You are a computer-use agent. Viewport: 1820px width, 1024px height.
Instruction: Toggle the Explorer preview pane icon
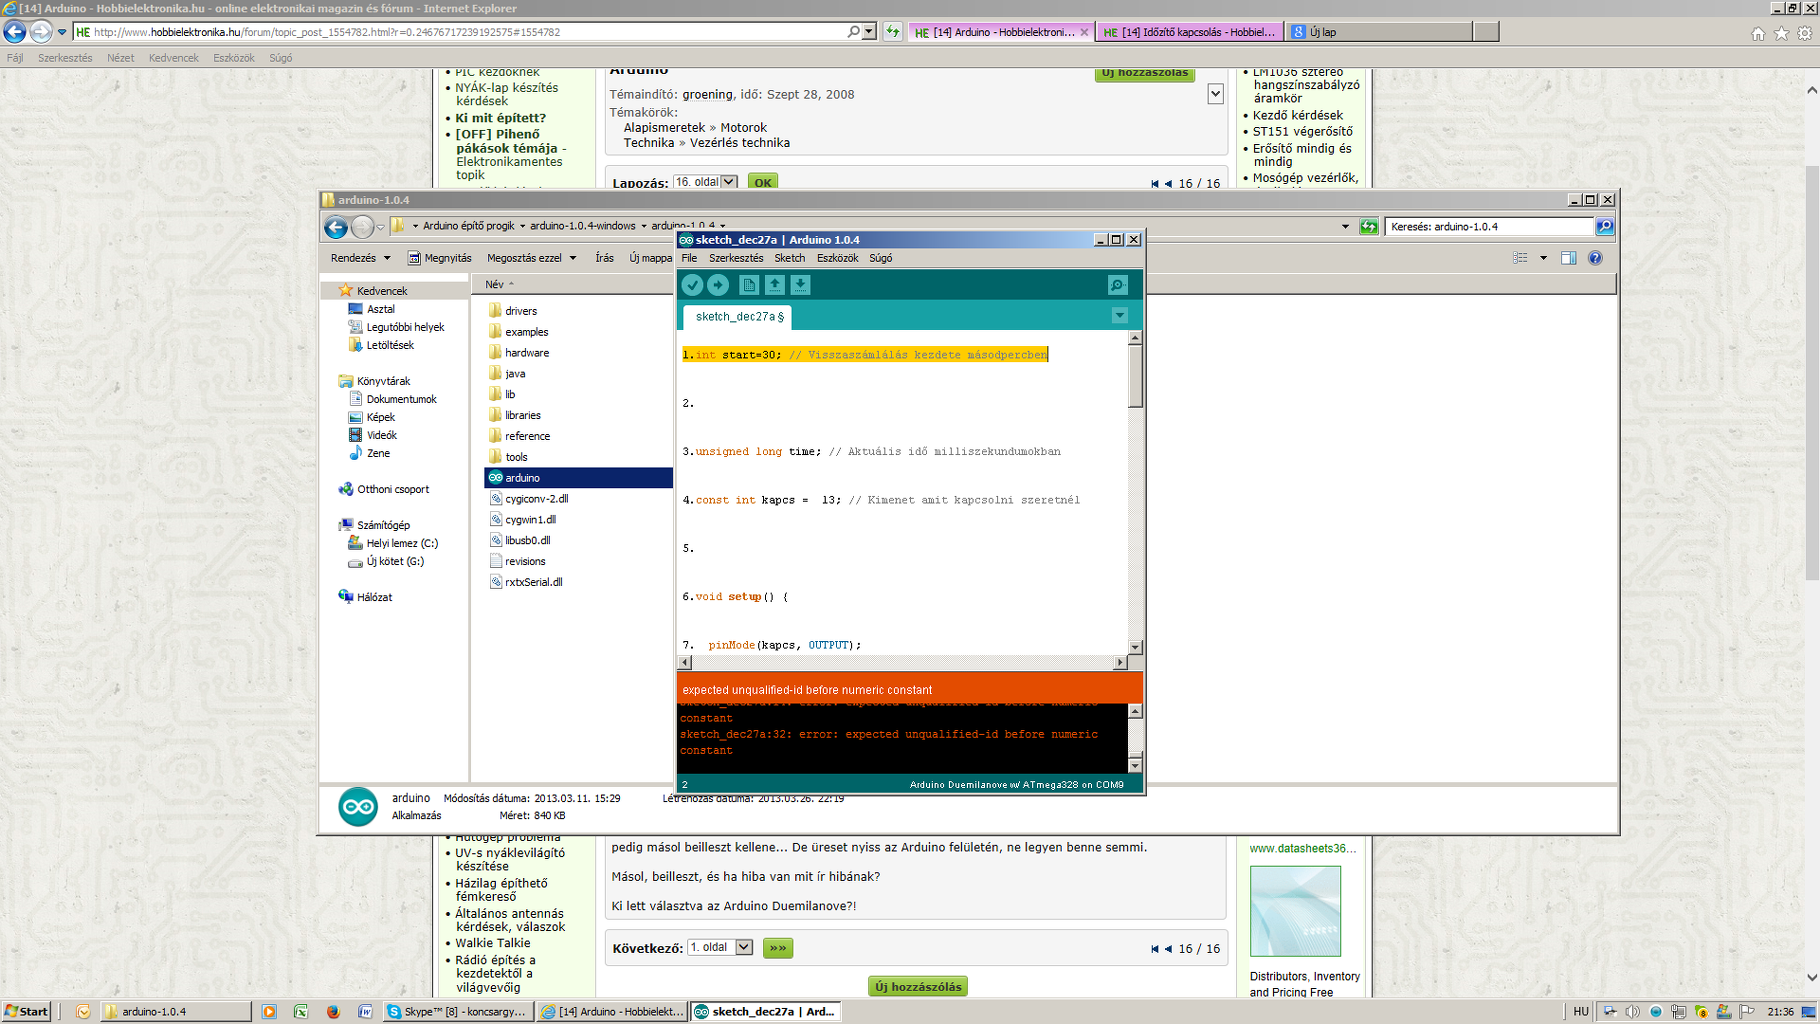(1568, 258)
